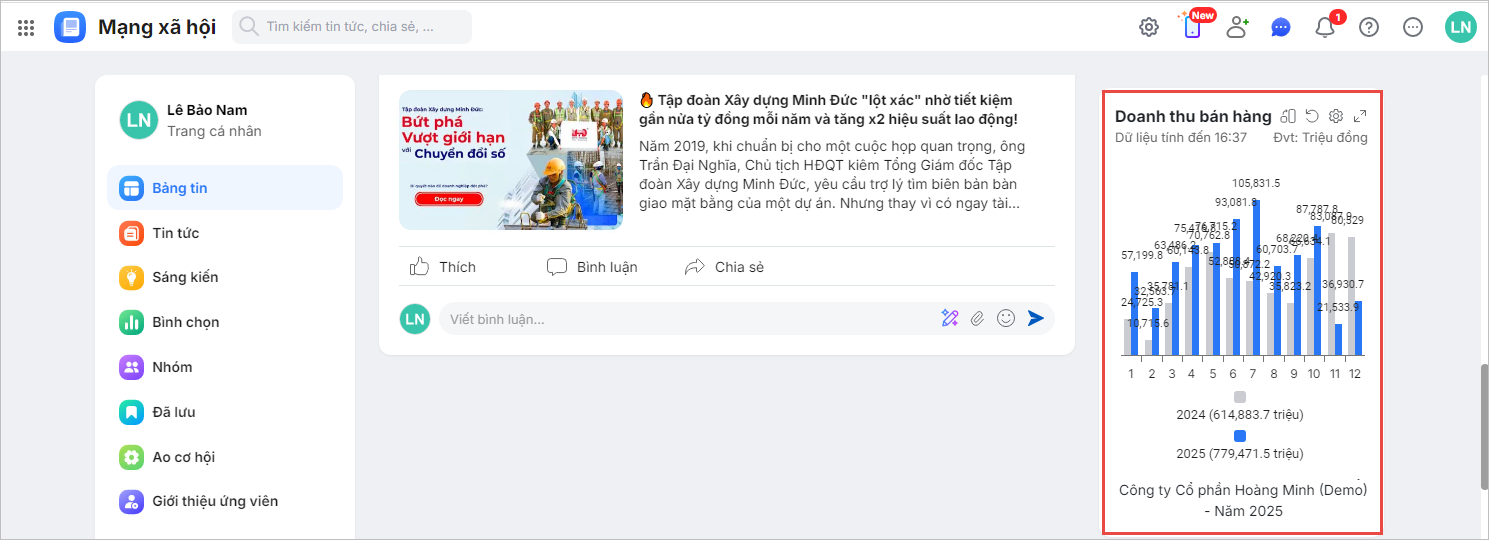The image size is (1489, 540).
Task: Select Bình chọn from the sidebar
Action: (x=185, y=322)
